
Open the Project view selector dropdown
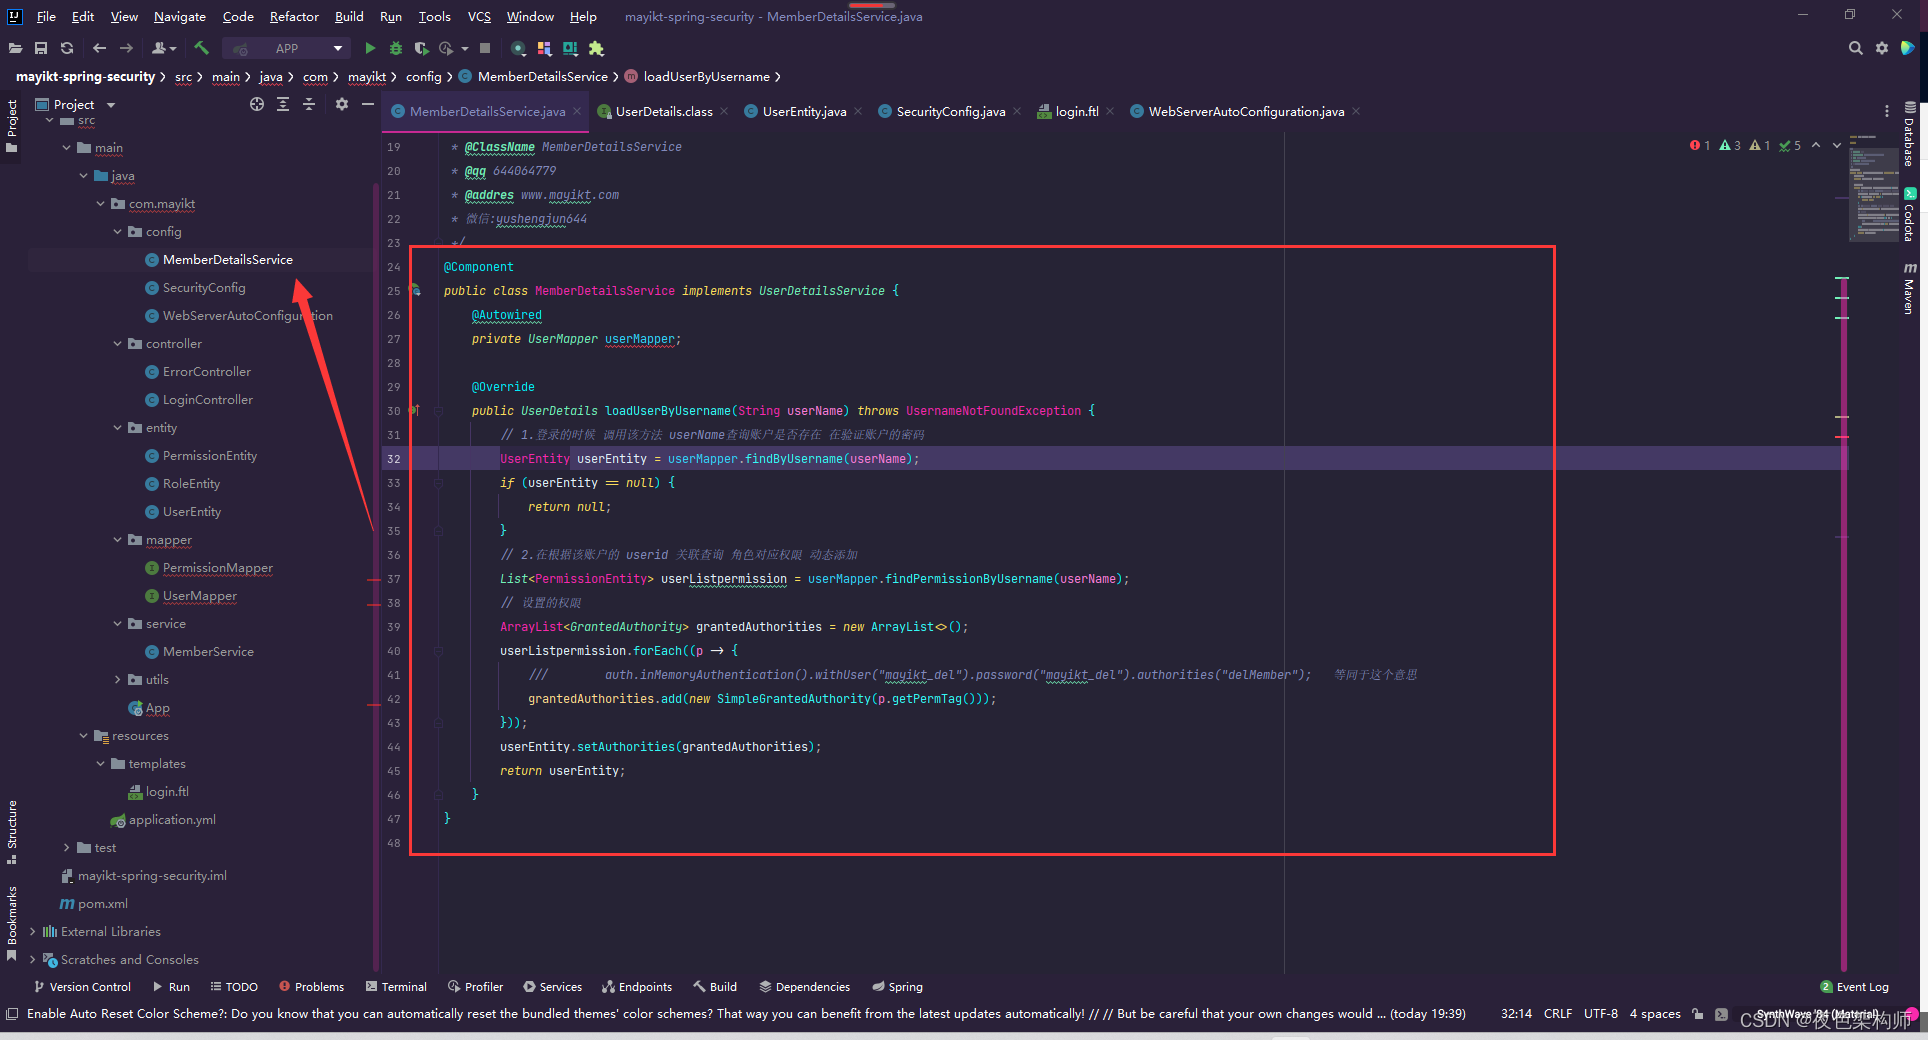pos(76,104)
